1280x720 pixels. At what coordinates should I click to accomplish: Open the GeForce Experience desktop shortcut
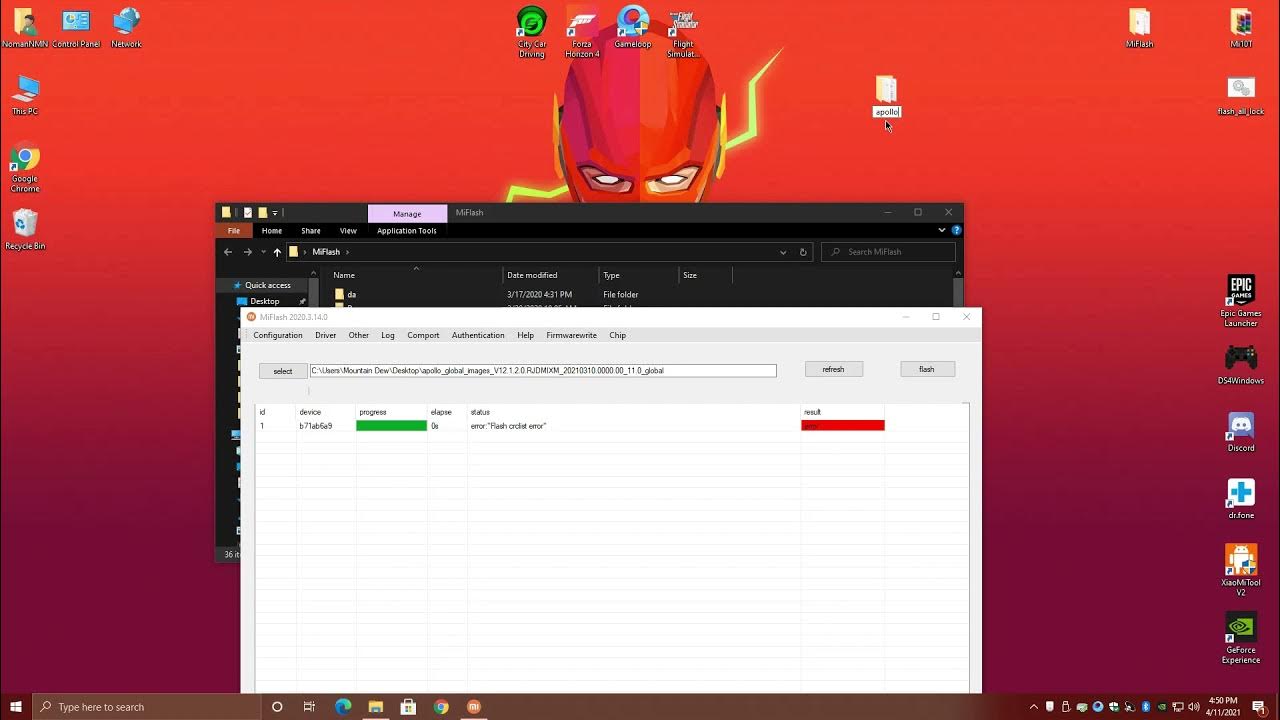pyautogui.click(x=1241, y=638)
